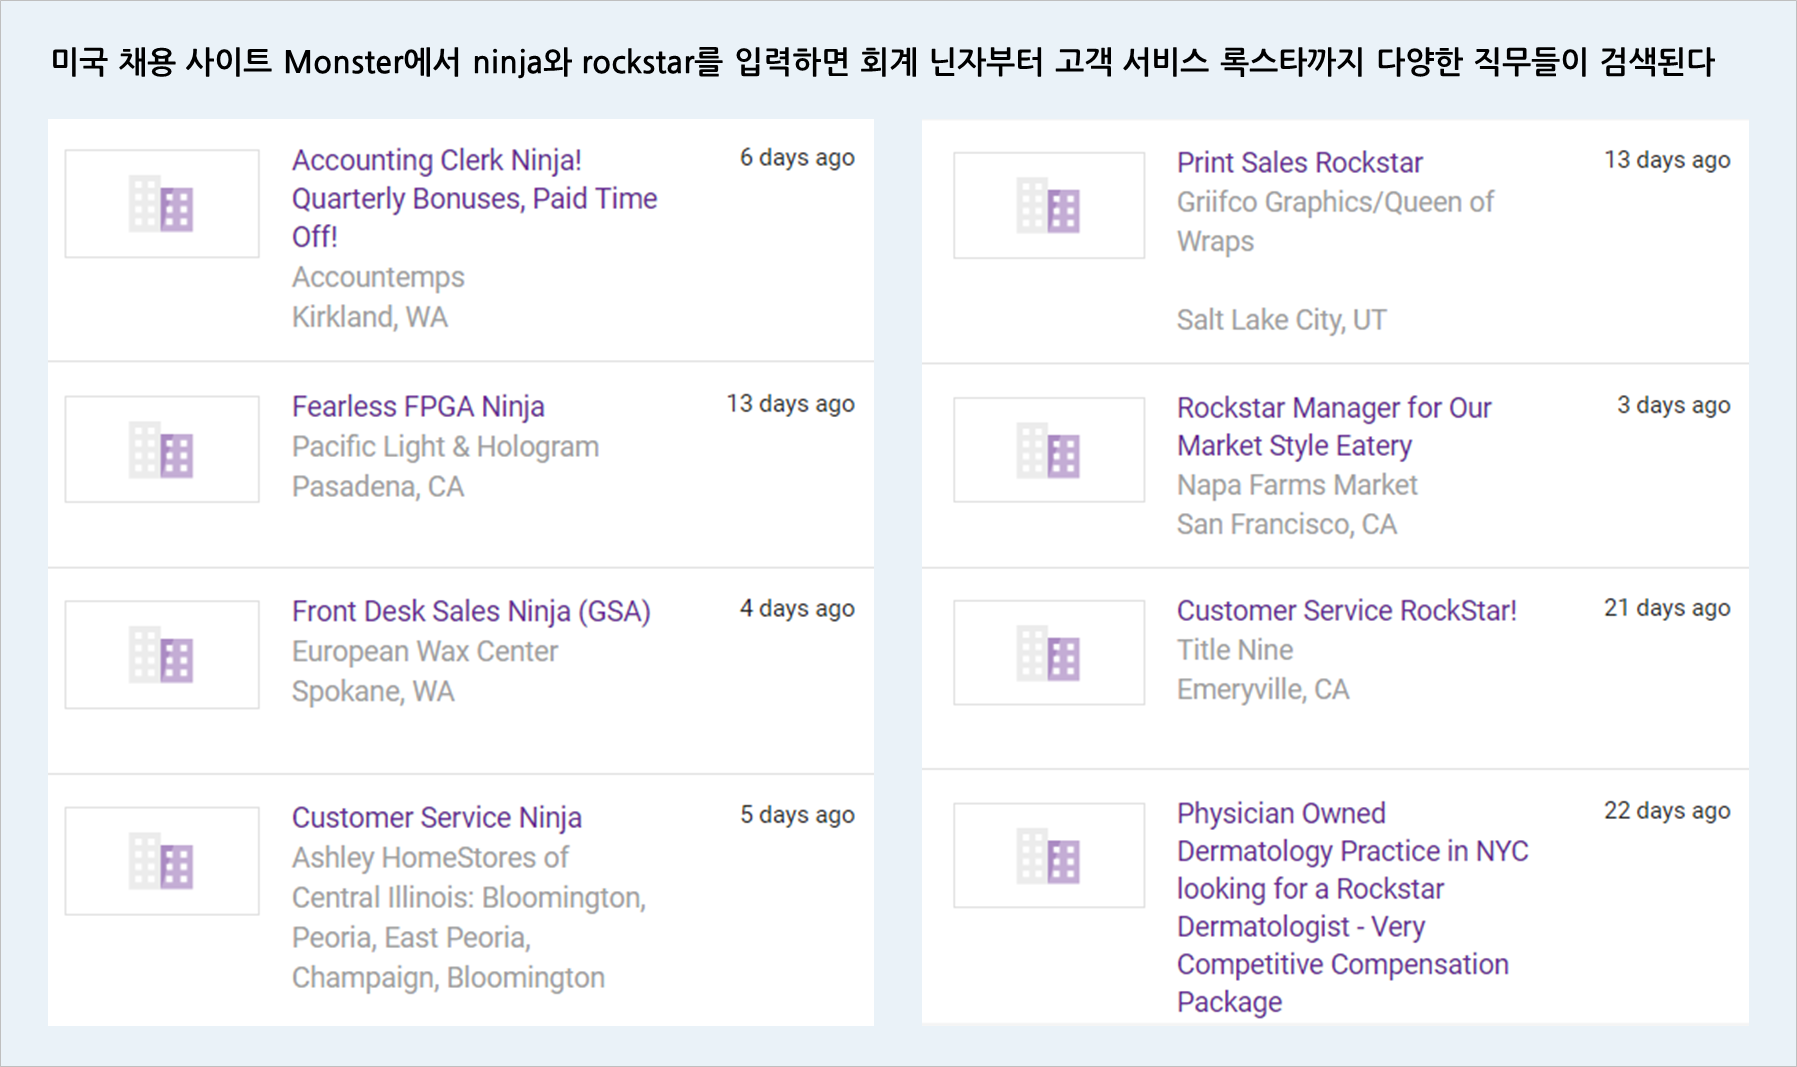Click the Customer Service RockStar! job title
The width and height of the screenshot is (1797, 1067).
tap(1346, 611)
